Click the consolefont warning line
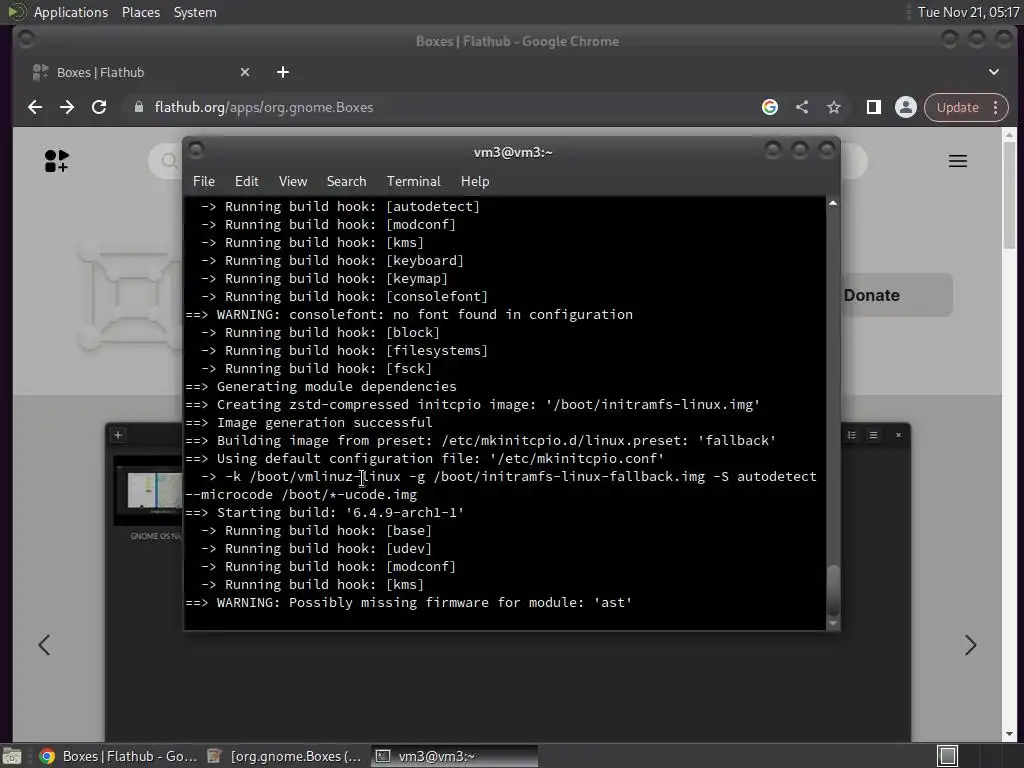Viewport: 1024px width, 768px height. (x=409, y=315)
